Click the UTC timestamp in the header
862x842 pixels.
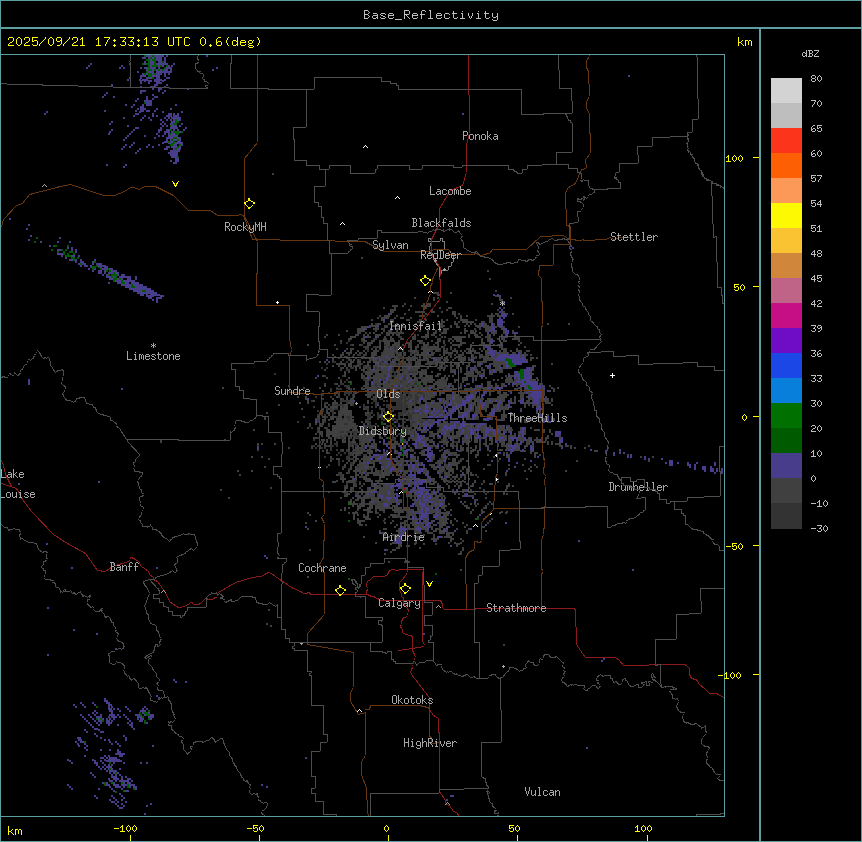point(134,42)
